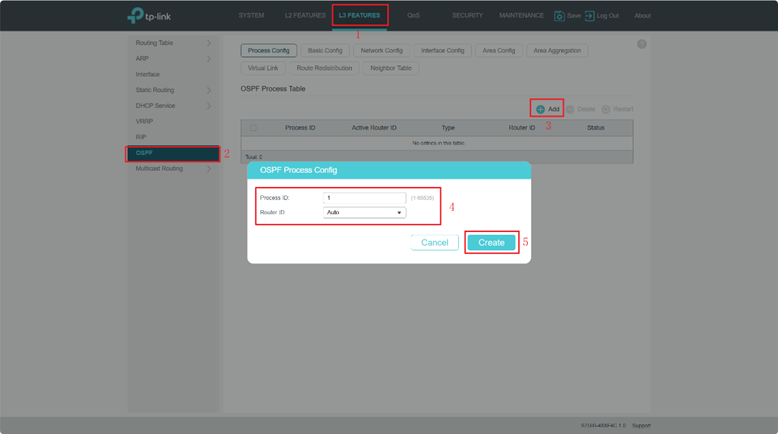Screen dimensions: 778x434
Task: Select OSPF in the sidebar
Action: point(173,153)
